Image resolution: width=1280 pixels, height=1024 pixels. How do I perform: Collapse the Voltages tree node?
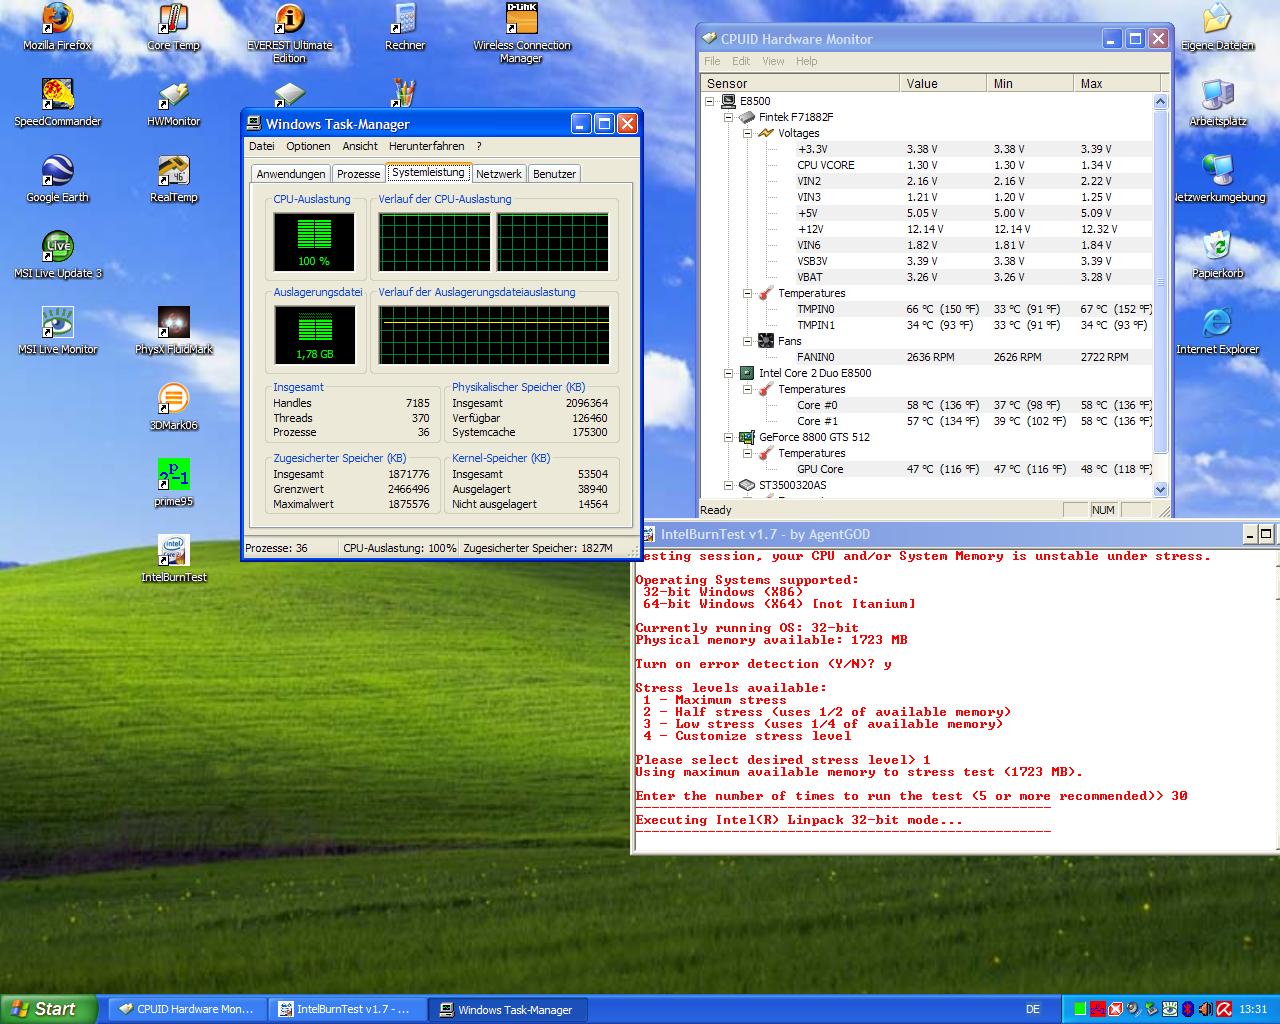747,133
